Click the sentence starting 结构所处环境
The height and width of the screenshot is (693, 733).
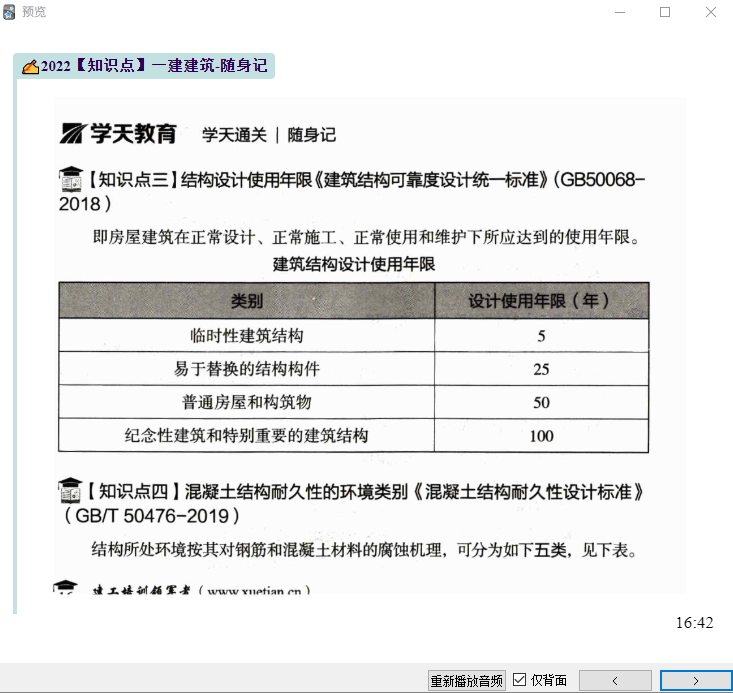click(364, 550)
